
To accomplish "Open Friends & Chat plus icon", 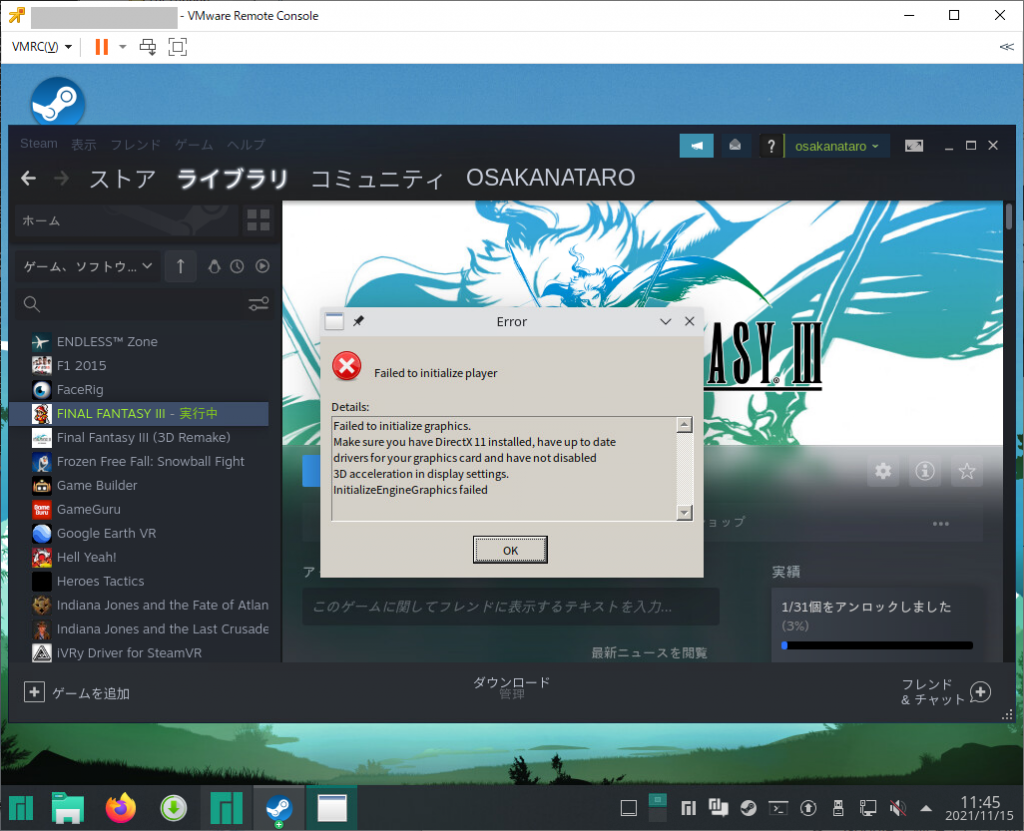I will pos(980,692).
